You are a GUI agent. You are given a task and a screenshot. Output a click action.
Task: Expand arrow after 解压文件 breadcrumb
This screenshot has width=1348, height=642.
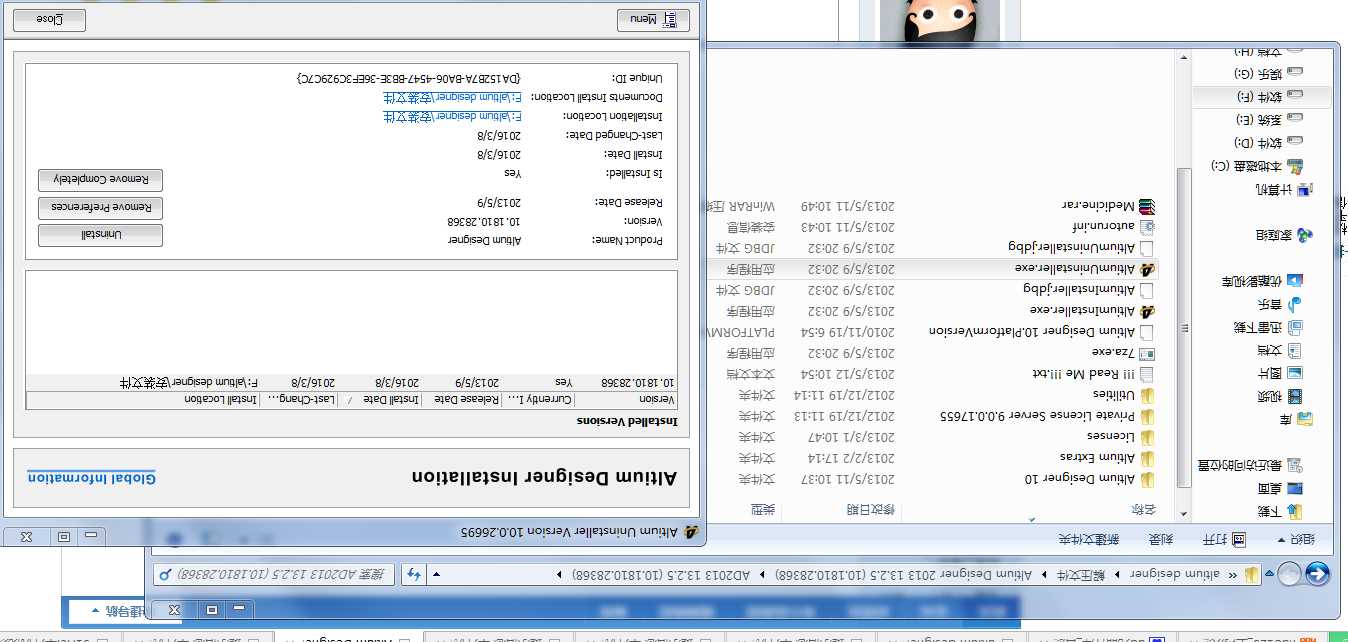[x=1043, y=575]
